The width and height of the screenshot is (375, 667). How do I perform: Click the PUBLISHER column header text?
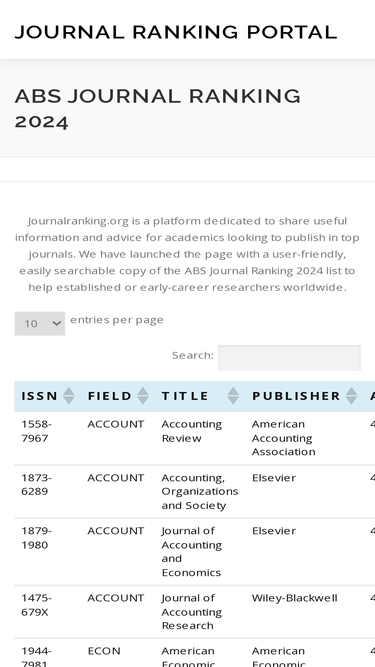[296, 396]
